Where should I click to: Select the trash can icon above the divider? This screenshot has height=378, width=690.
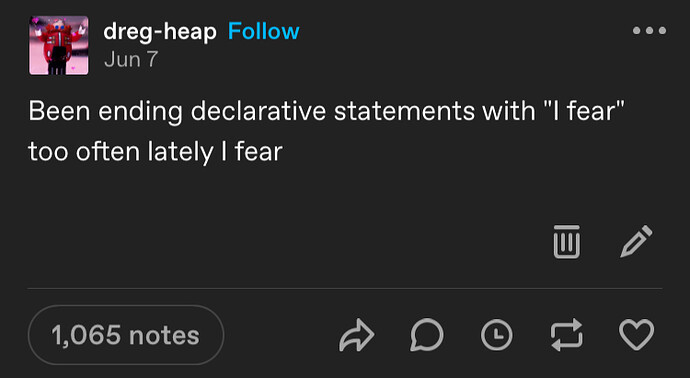coord(566,242)
